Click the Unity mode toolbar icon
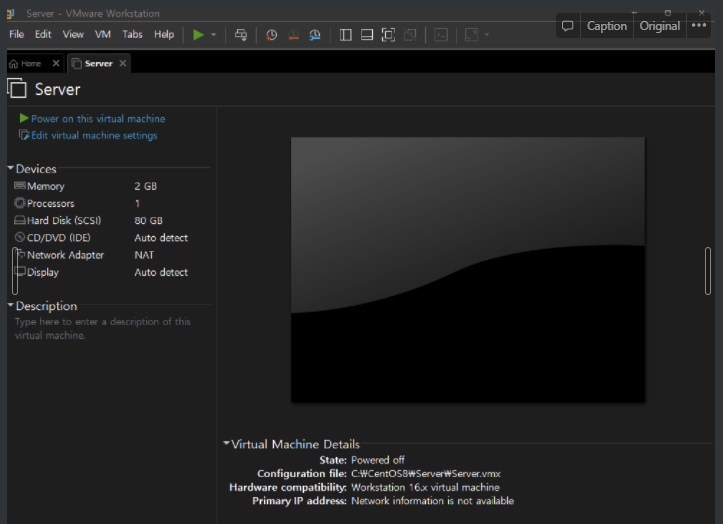Image resolution: width=723 pixels, height=524 pixels. pos(410,35)
